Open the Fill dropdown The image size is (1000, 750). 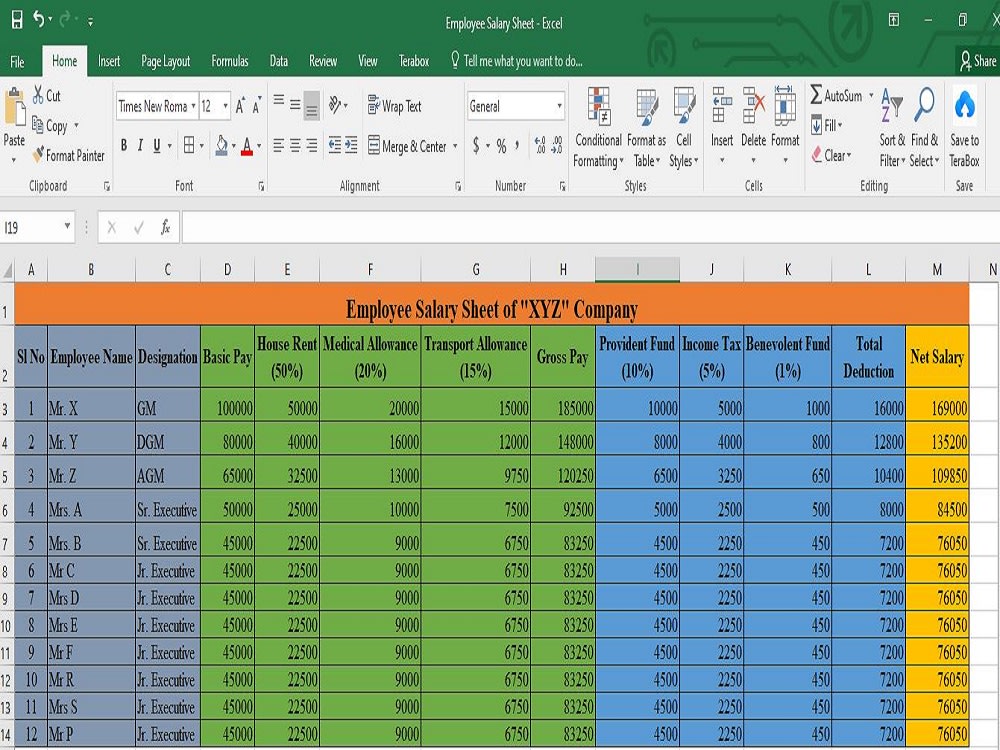pyautogui.click(x=827, y=125)
